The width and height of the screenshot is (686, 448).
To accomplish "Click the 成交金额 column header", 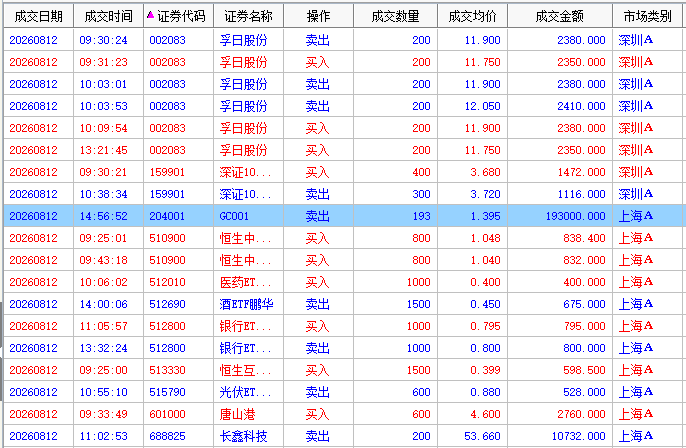I will 560,16.
